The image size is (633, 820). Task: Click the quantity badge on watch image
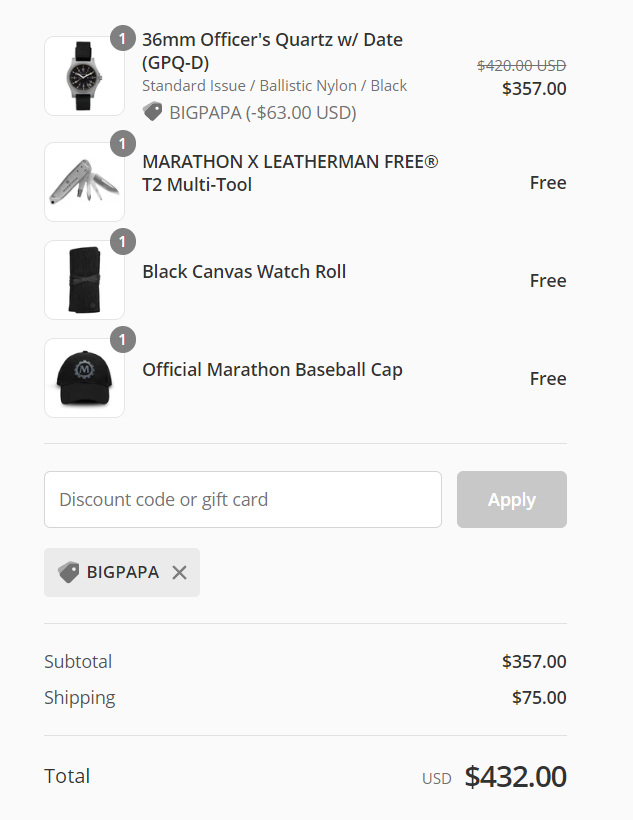click(x=122, y=39)
